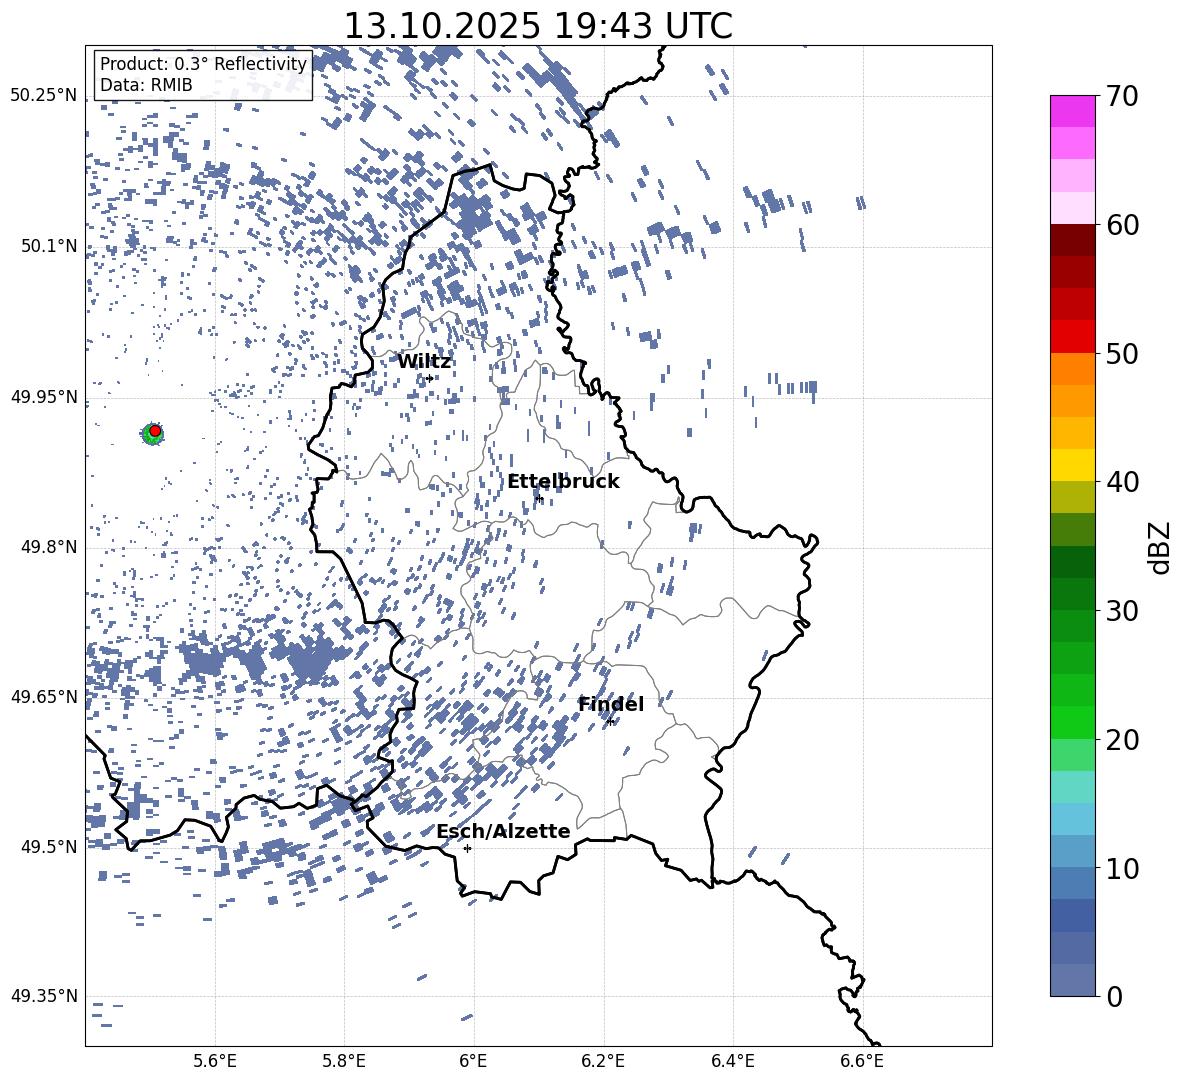Click the bright green swatch just above 20
The width and height of the screenshot is (1184, 1081).
click(x=1073, y=722)
